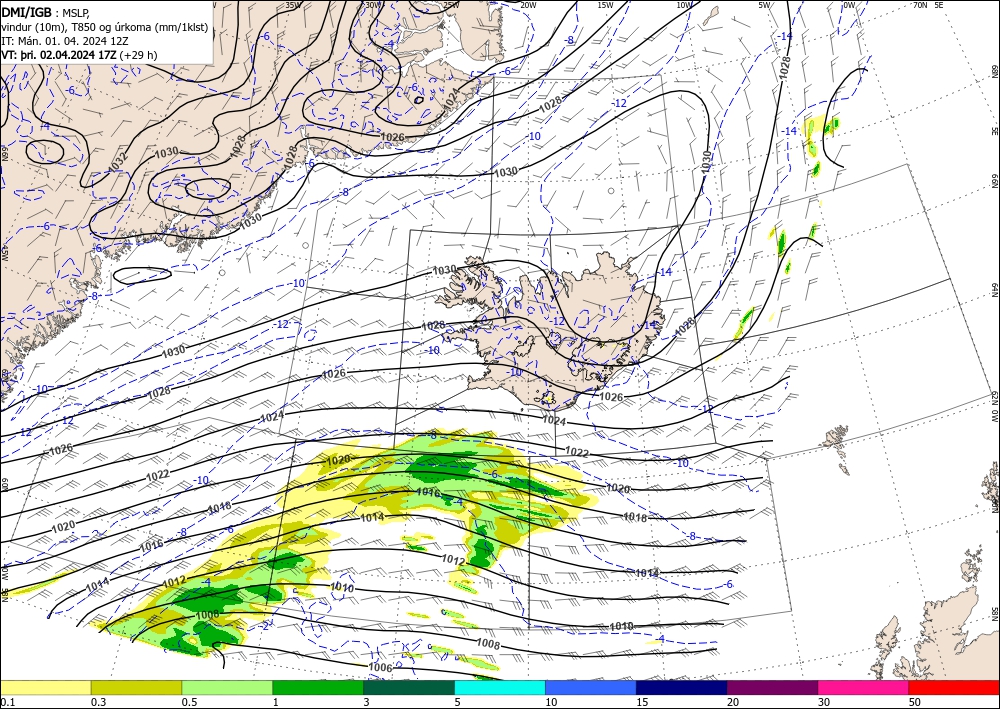Click the '35W' longitude label
Screen dimensions: 1000x709
[x=293, y=5]
